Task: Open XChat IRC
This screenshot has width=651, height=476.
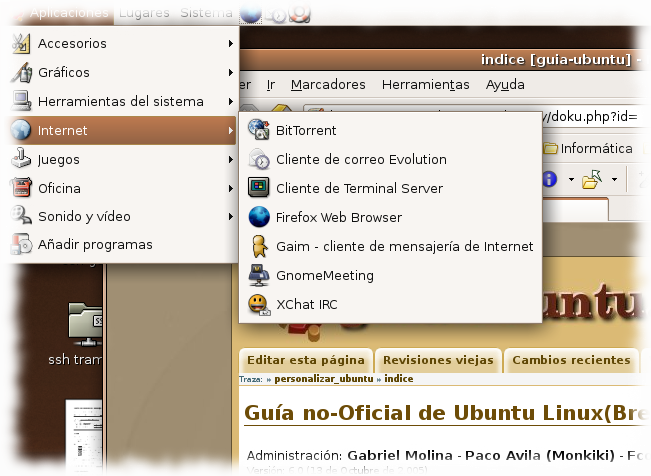Action: pyautogui.click(x=306, y=304)
